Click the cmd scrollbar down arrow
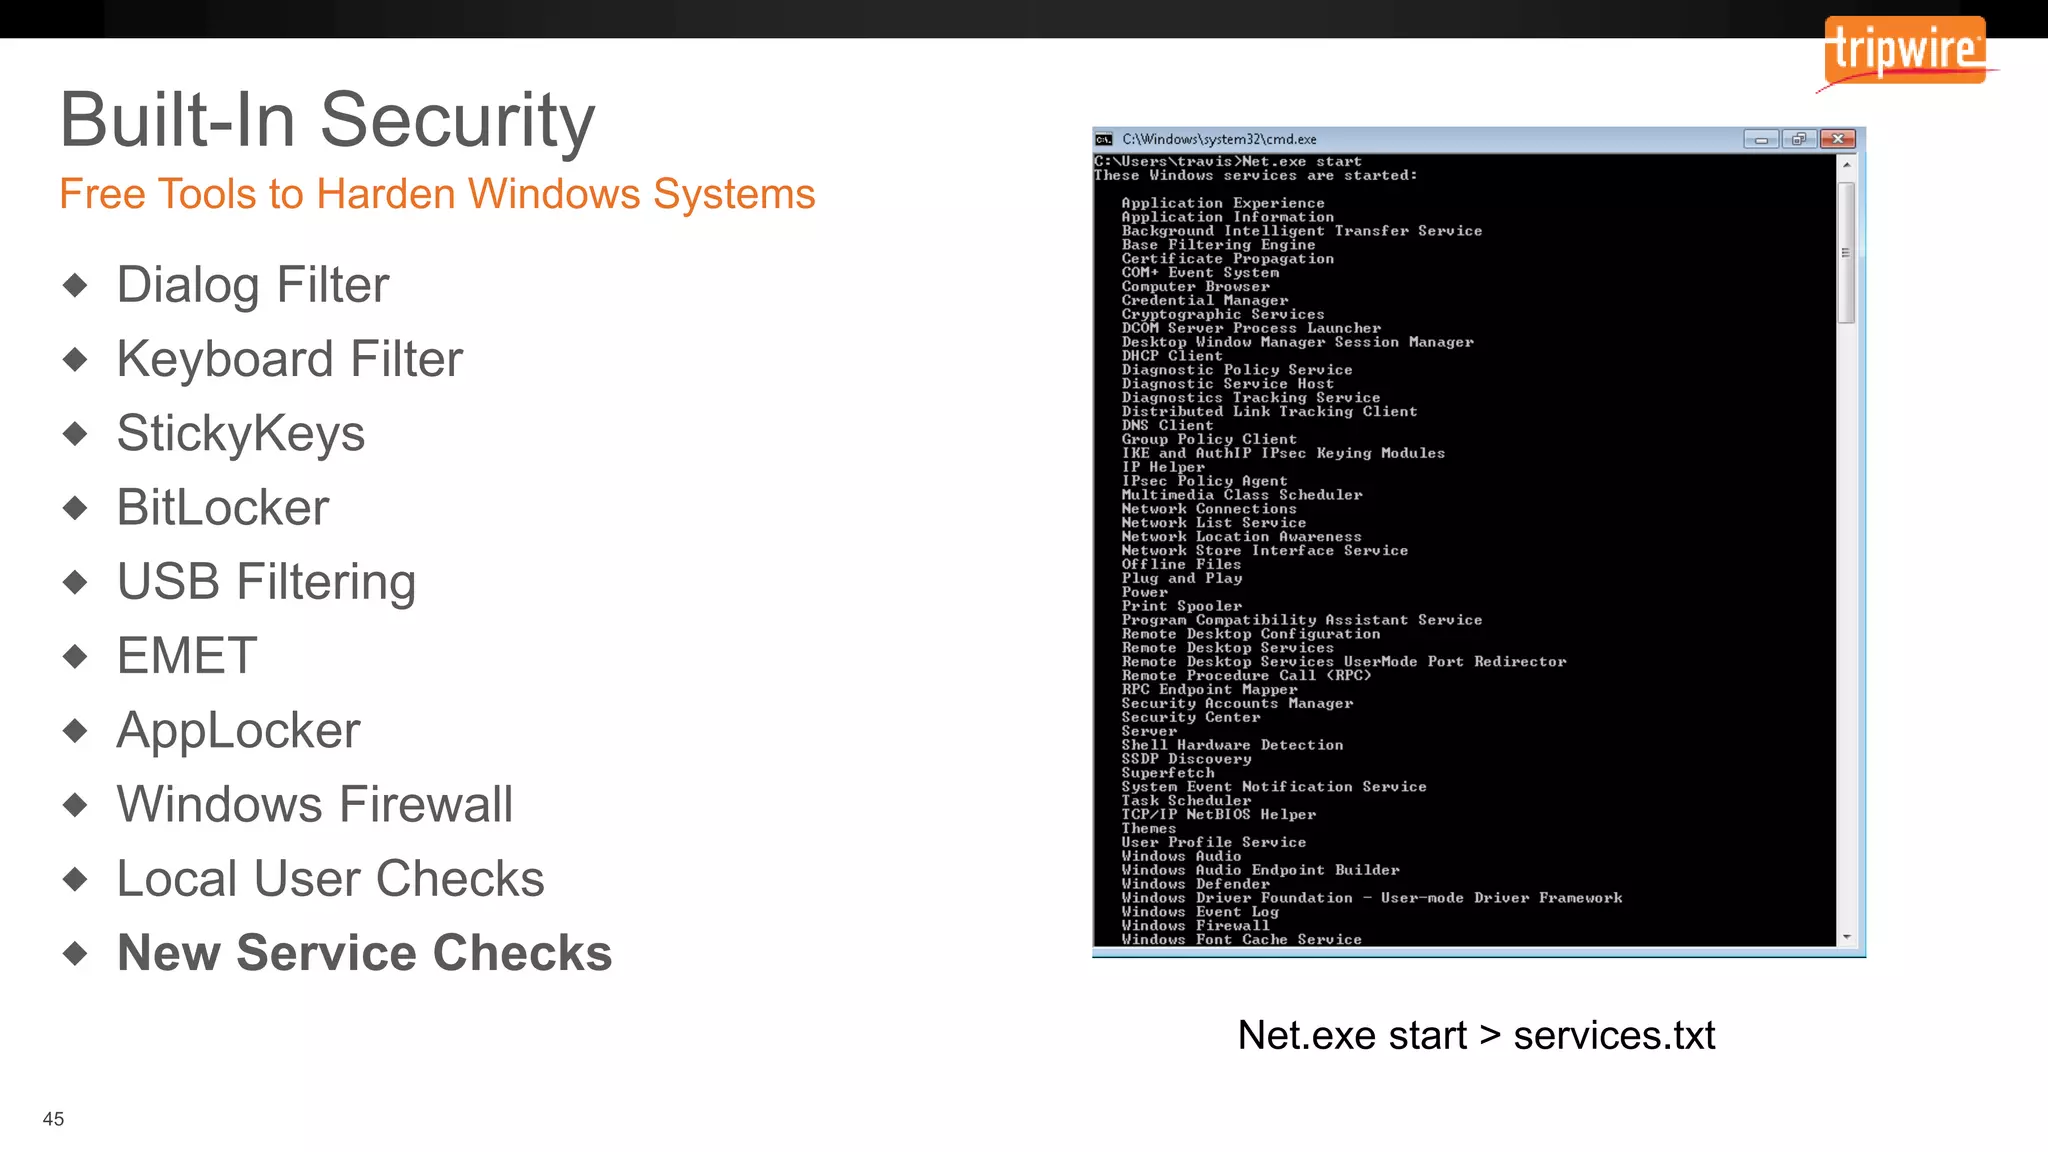This screenshot has width=2048, height=1152. [1847, 937]
